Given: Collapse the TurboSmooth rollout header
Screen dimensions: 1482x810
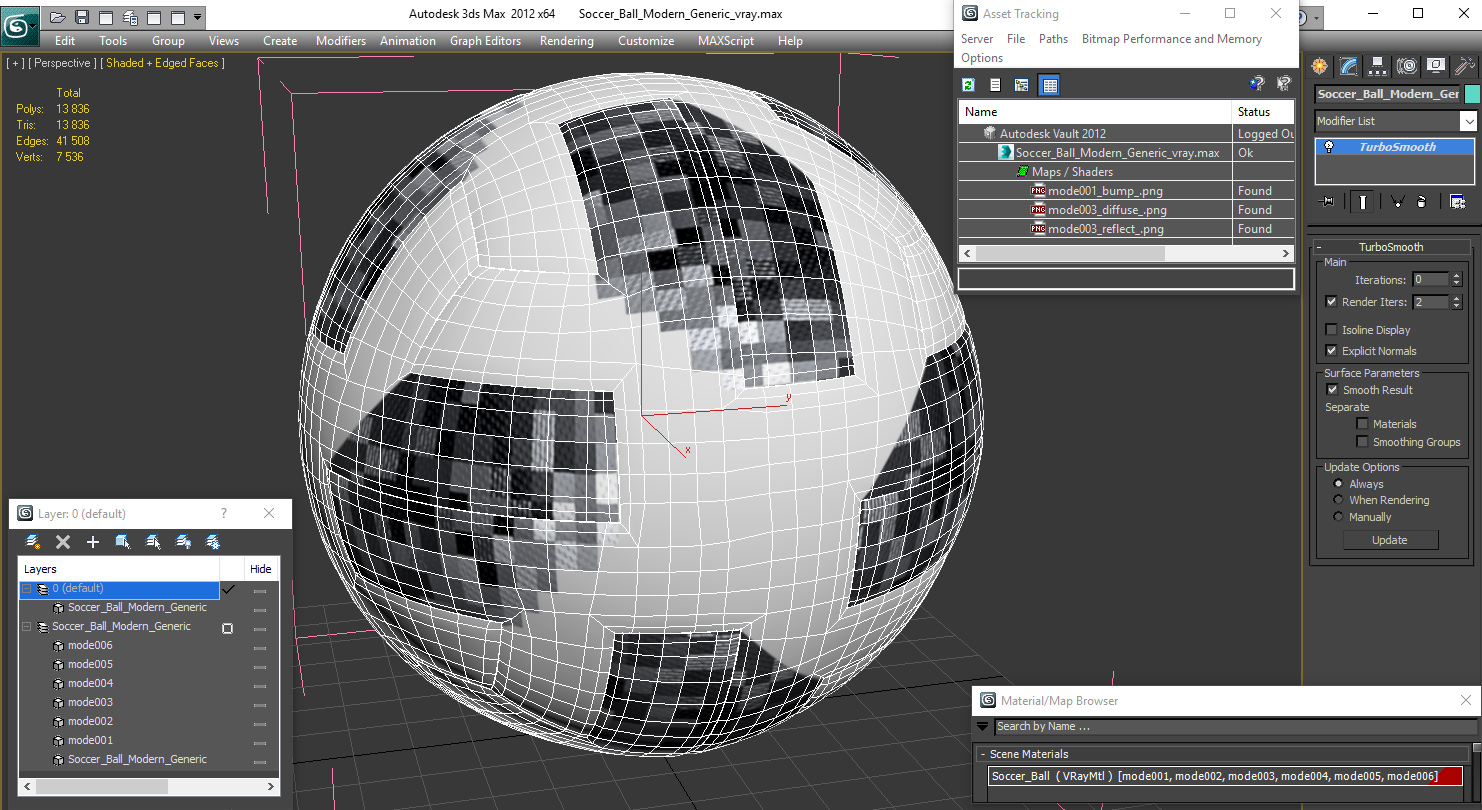Looking at the screenshot, I should point(1390,247).
